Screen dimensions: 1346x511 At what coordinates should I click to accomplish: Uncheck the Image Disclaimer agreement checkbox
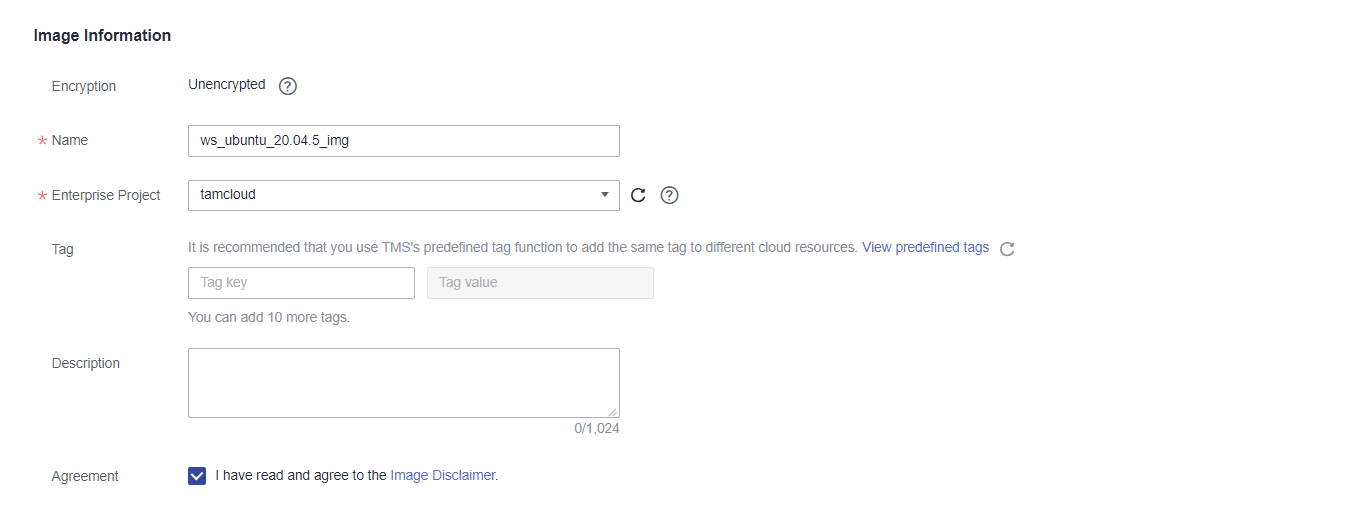click(197, 476)
